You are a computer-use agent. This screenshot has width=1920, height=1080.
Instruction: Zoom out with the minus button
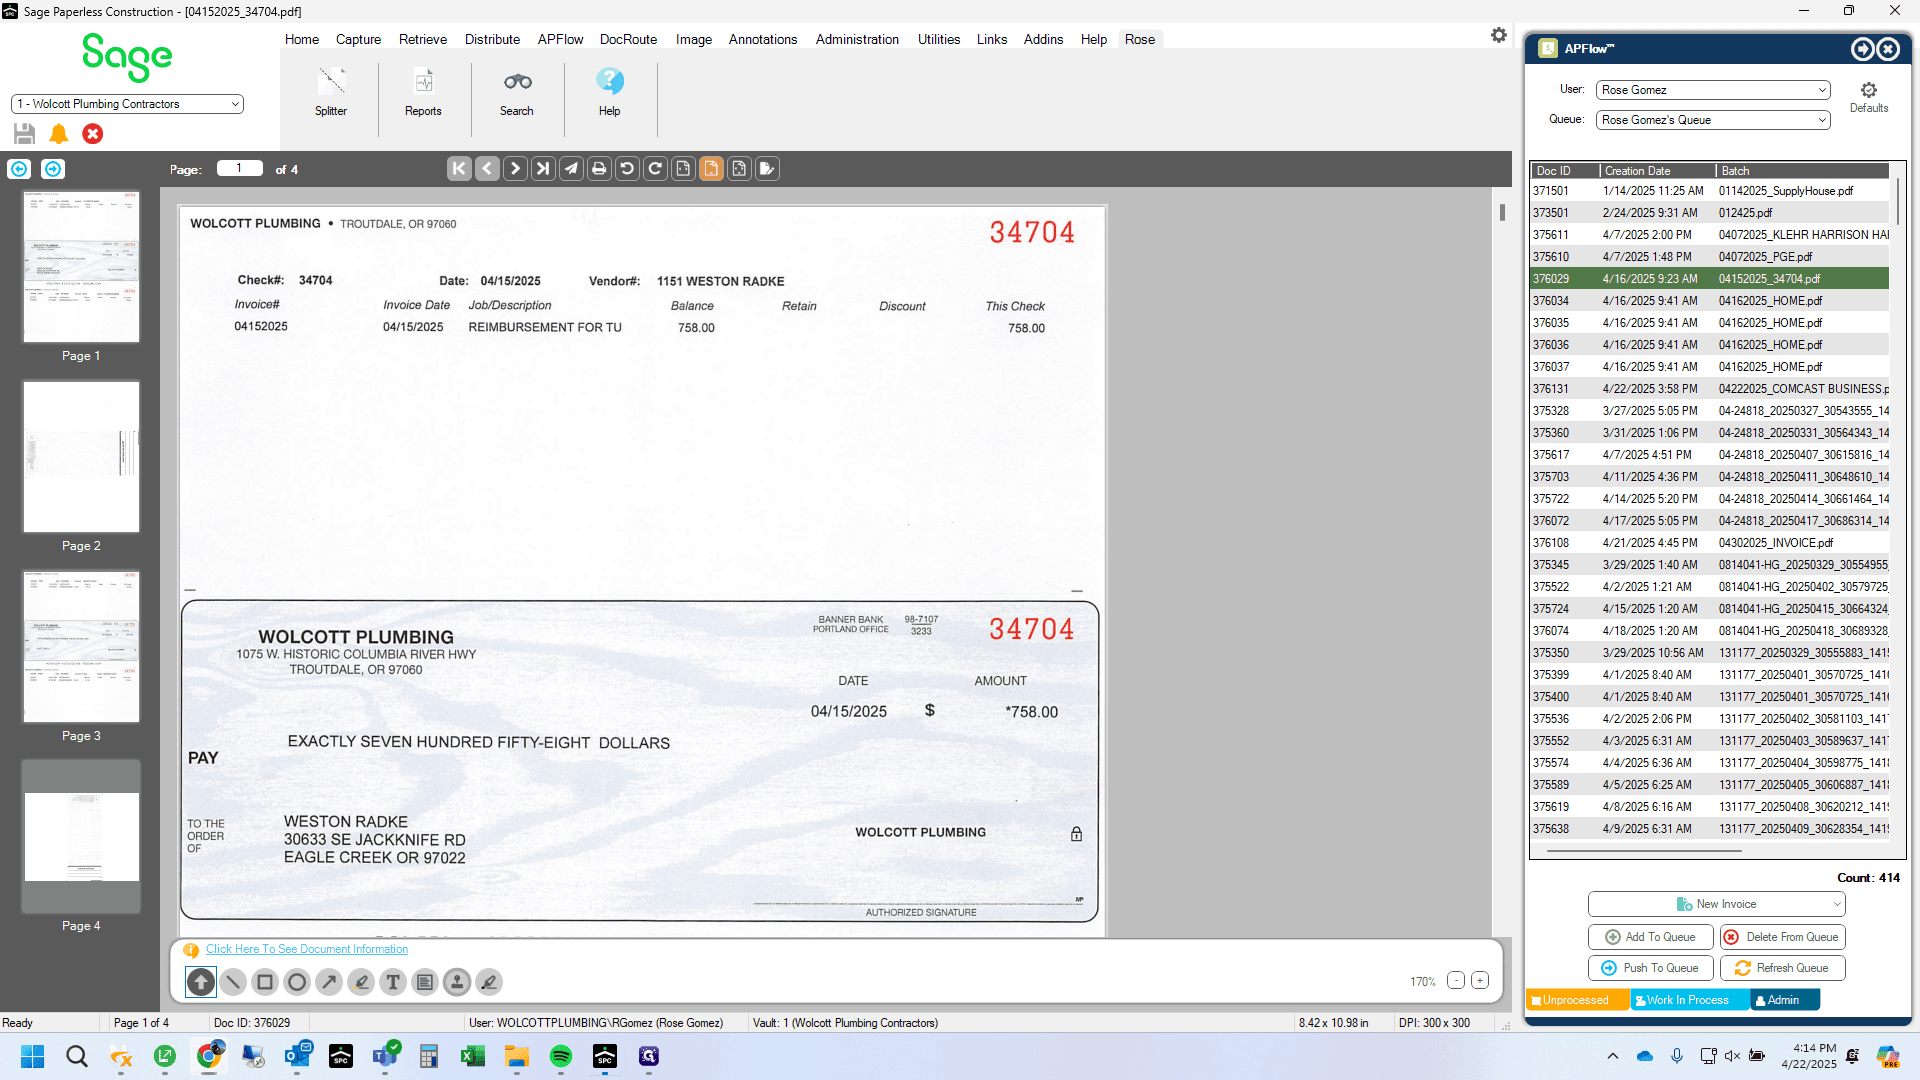click(1456, 981)
